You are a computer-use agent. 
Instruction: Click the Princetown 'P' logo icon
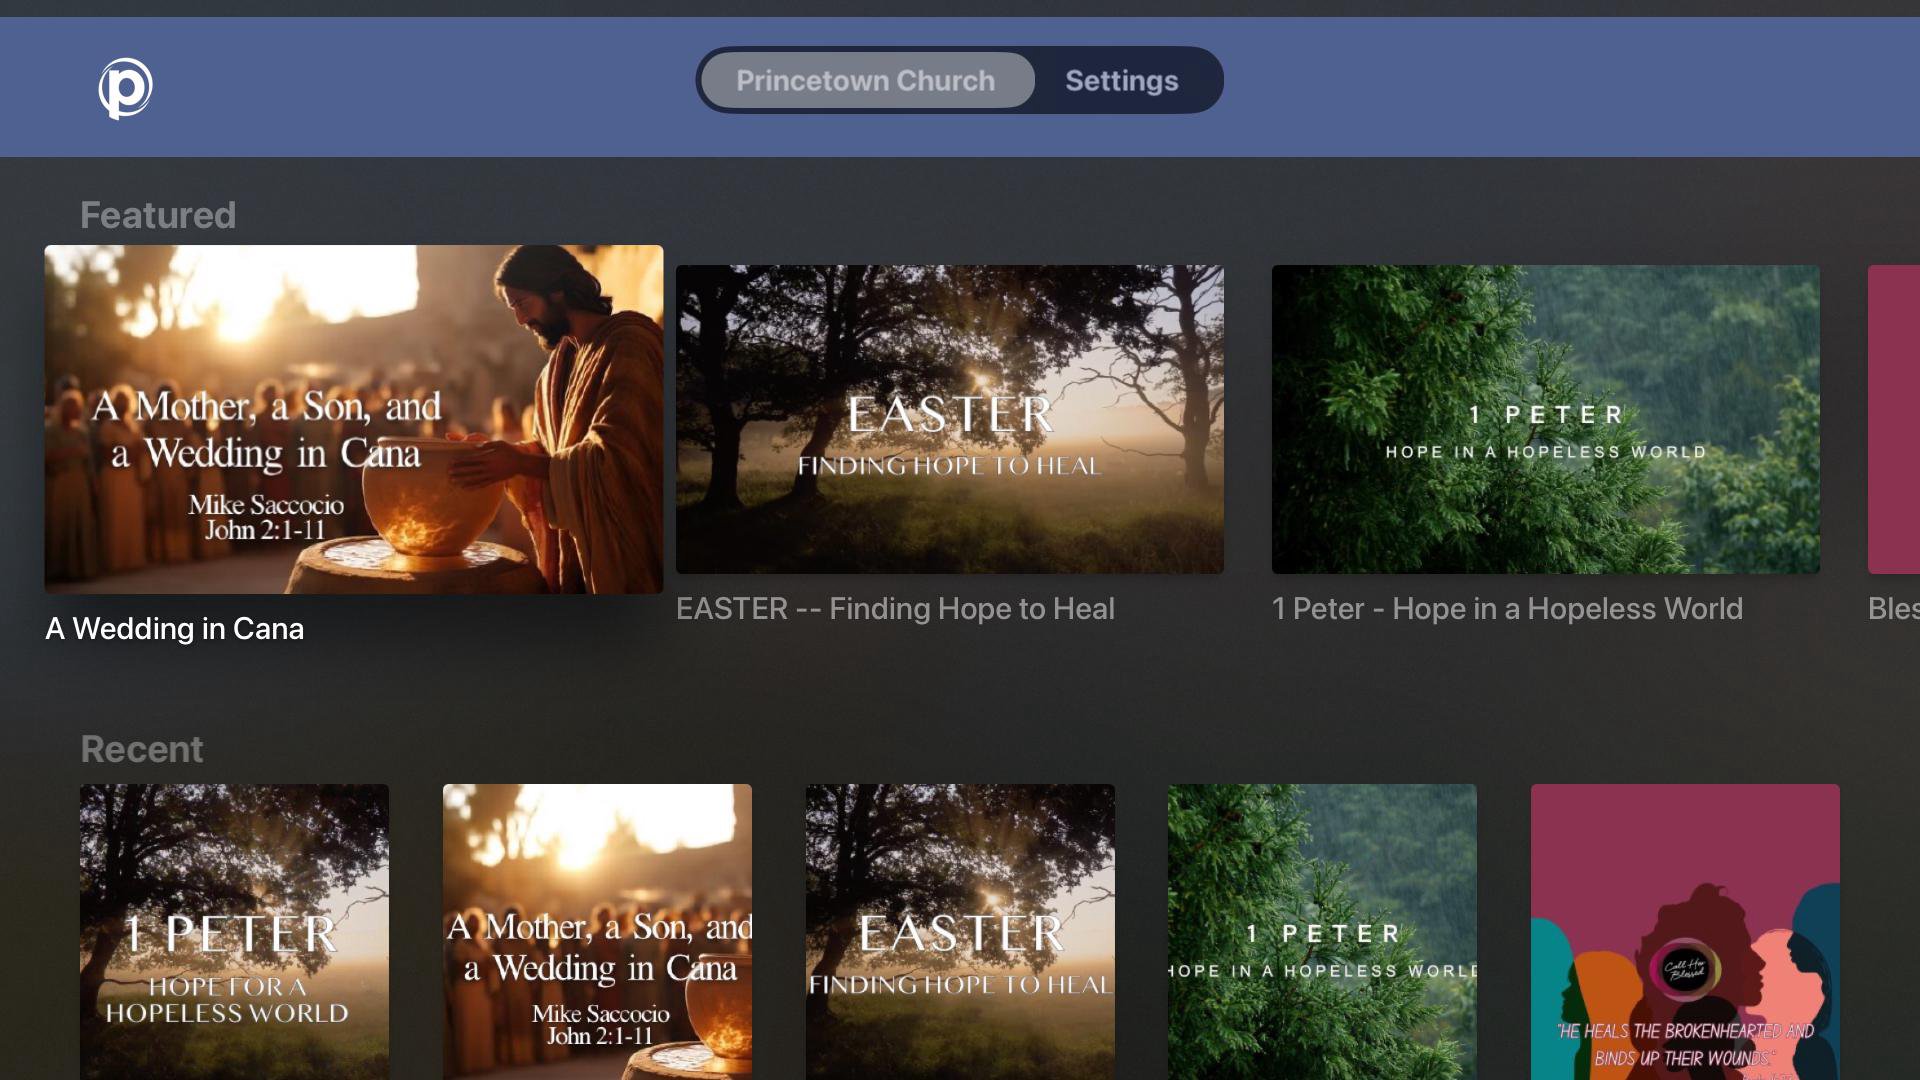coord(125,88)
